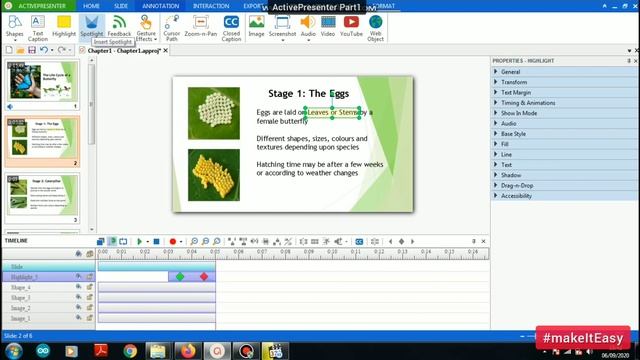Open Google Chrome from the taskbar
Viewport: 640px width, 360px height.
tap(130, 351)
